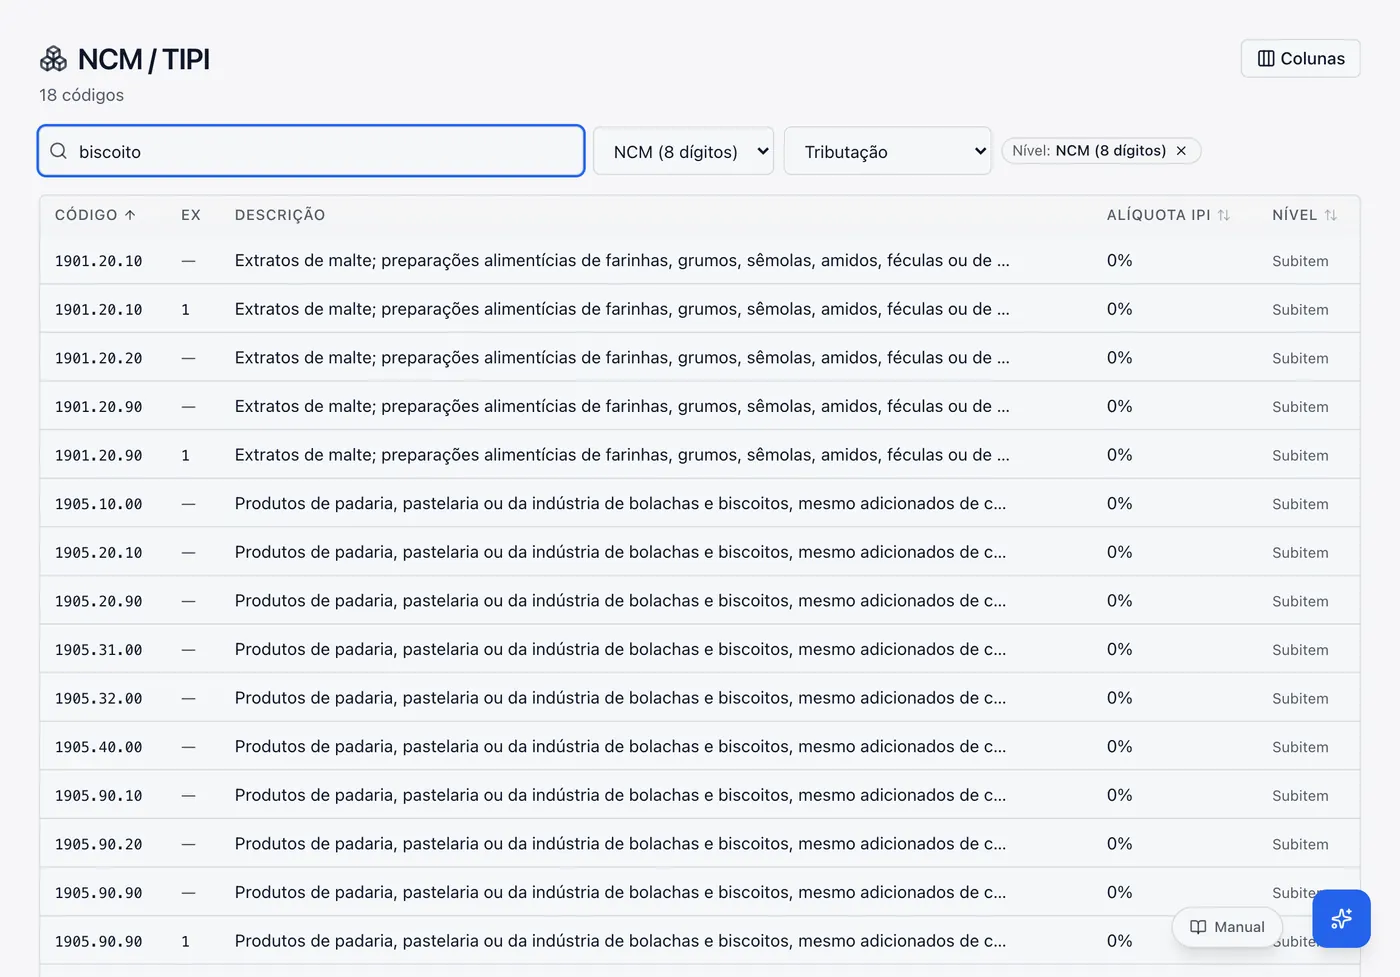1400x977 pixels.
Task: Click the NCM / TIPI page title
Action: click(x=144, y=60)
